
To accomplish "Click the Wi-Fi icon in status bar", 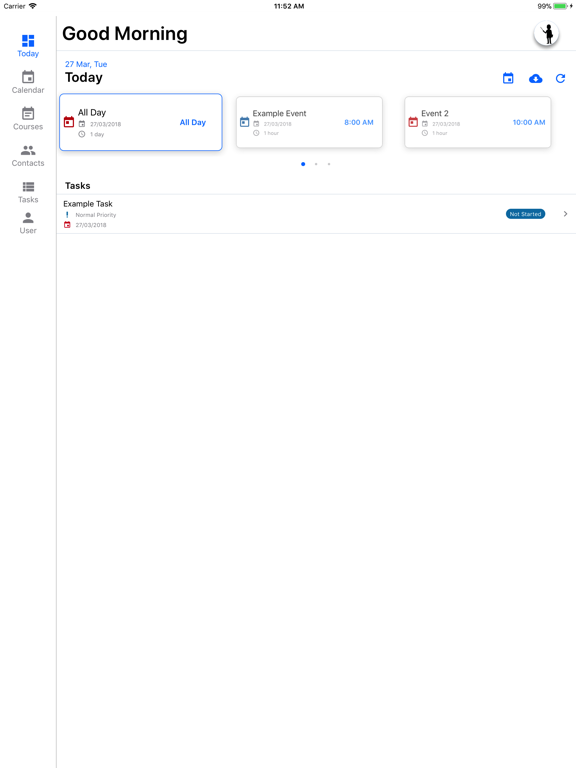I will (32, 6).
